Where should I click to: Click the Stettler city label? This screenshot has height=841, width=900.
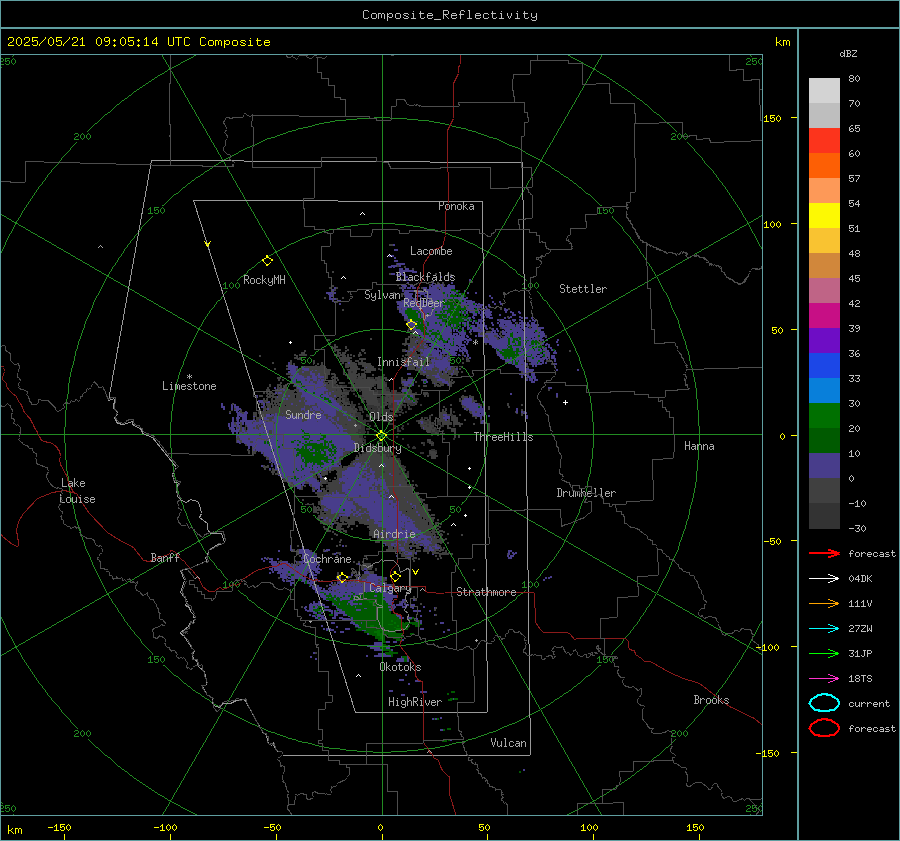pos(583,289)
